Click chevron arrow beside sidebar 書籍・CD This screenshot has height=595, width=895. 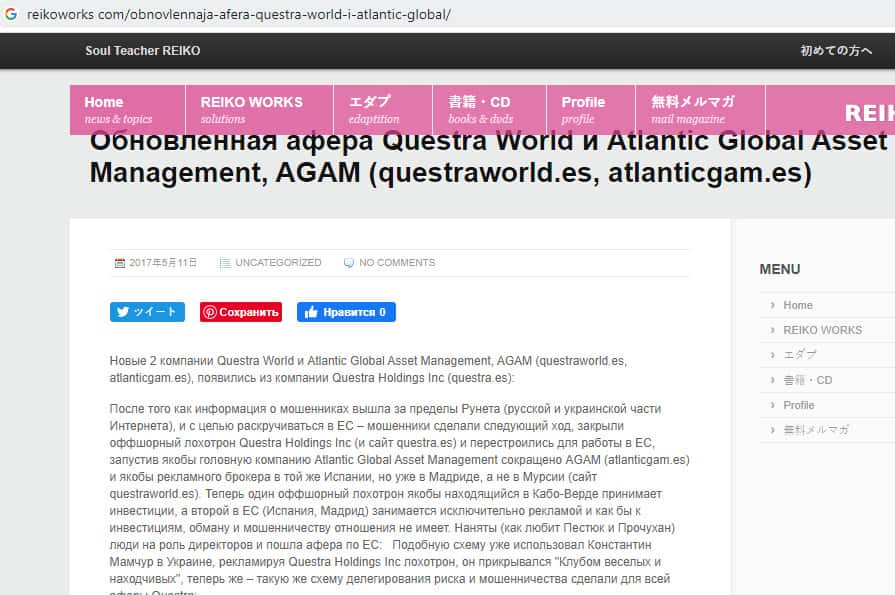(772, 380)
